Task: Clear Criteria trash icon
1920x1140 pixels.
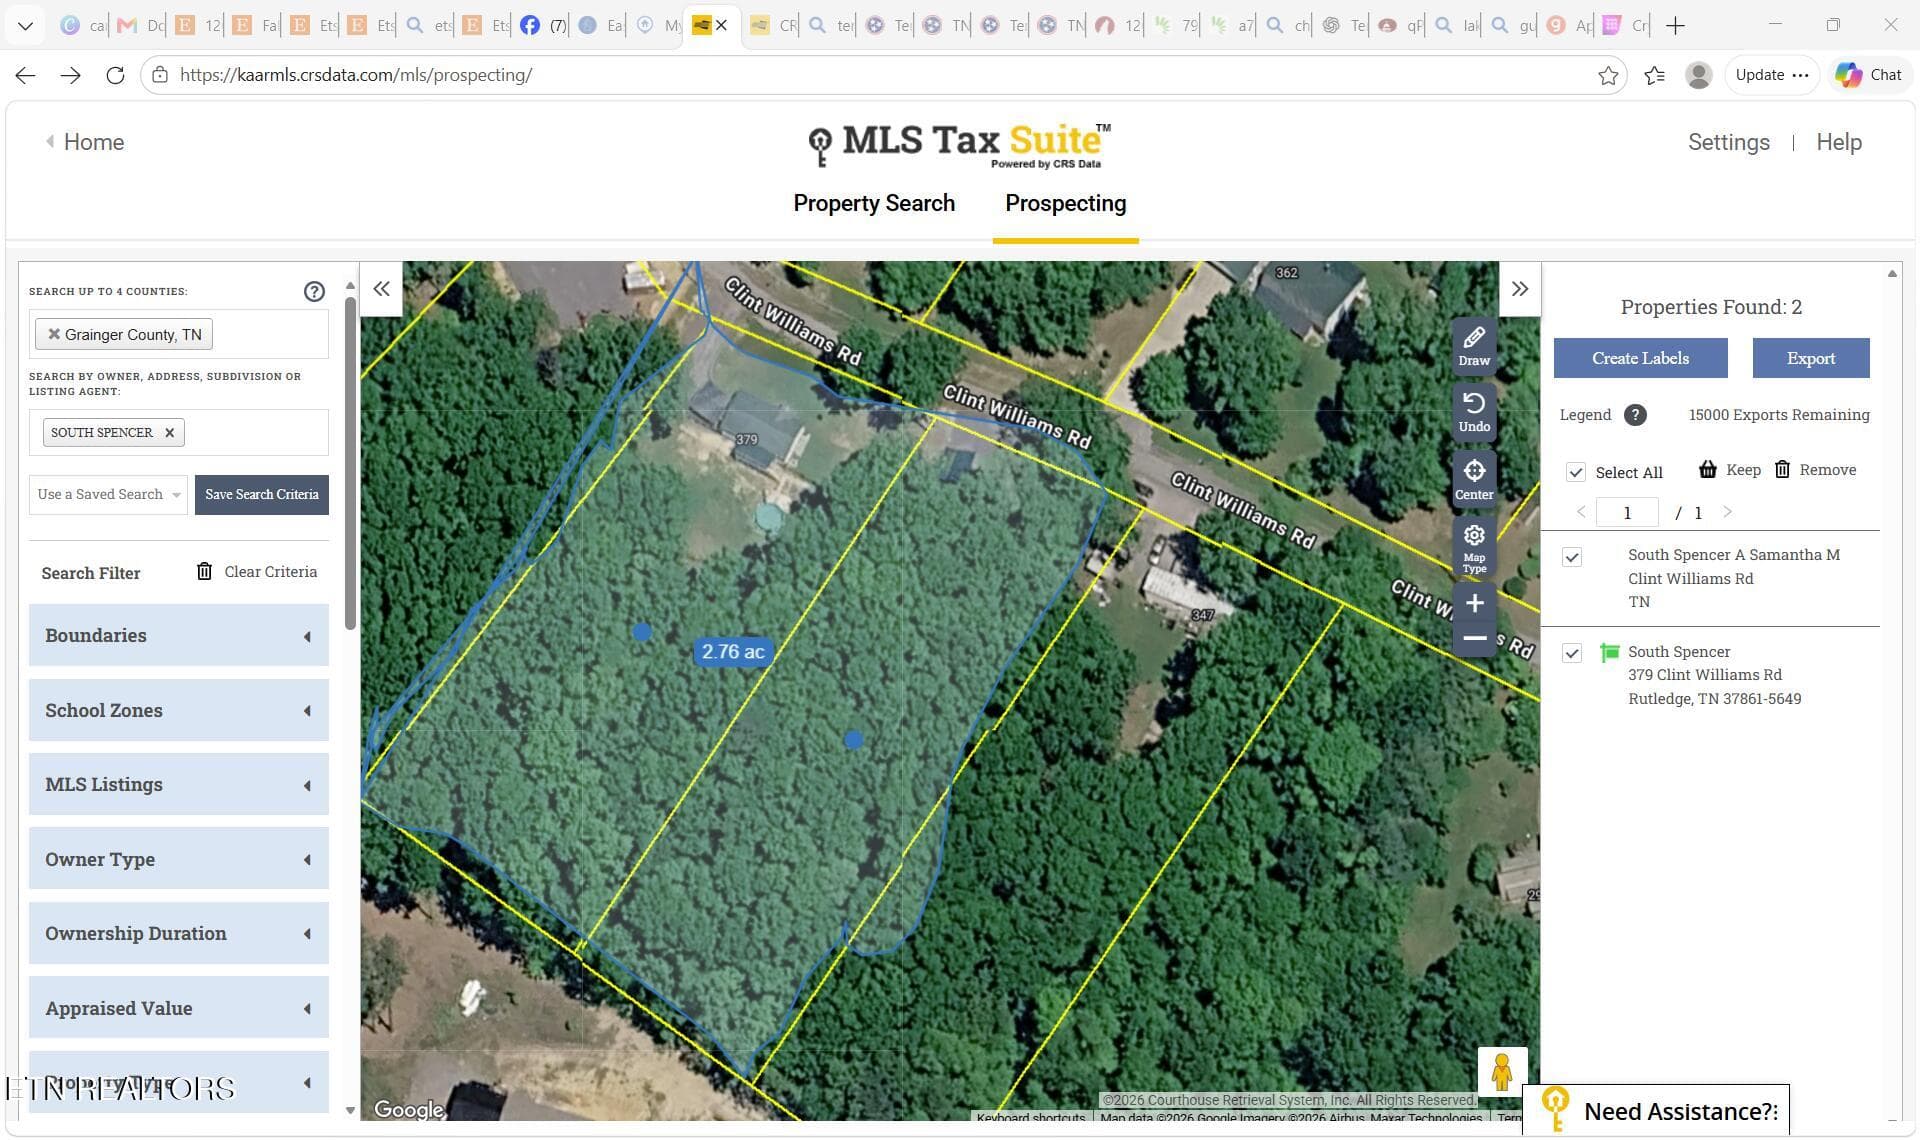Action: click(x=204, y=571)
